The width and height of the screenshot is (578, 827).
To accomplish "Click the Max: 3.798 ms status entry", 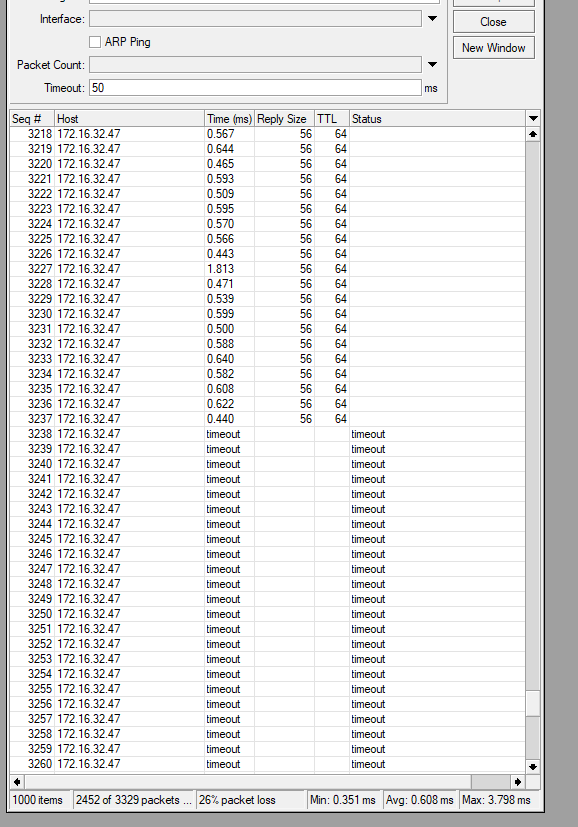I will (499, 800).
